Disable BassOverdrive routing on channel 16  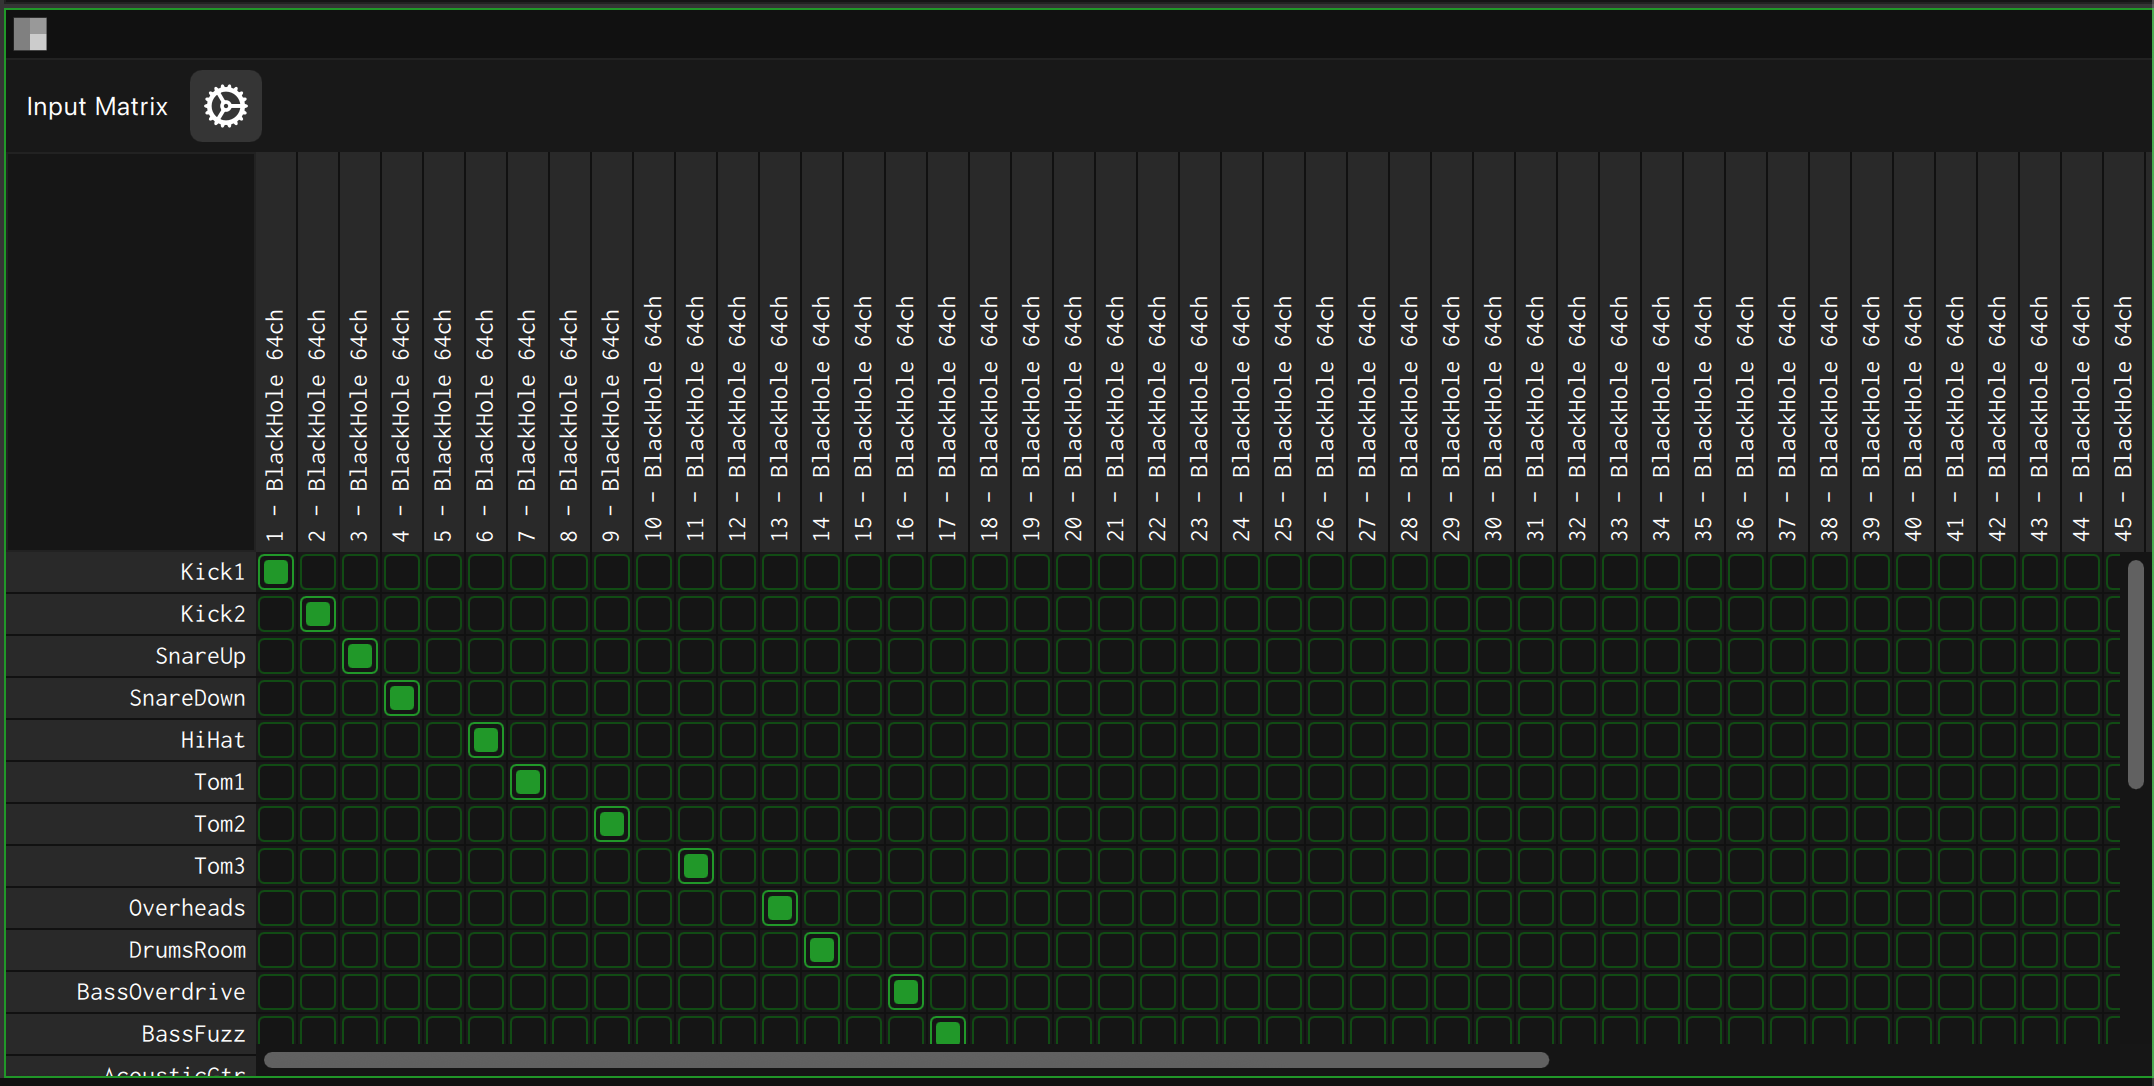[906, 992]
